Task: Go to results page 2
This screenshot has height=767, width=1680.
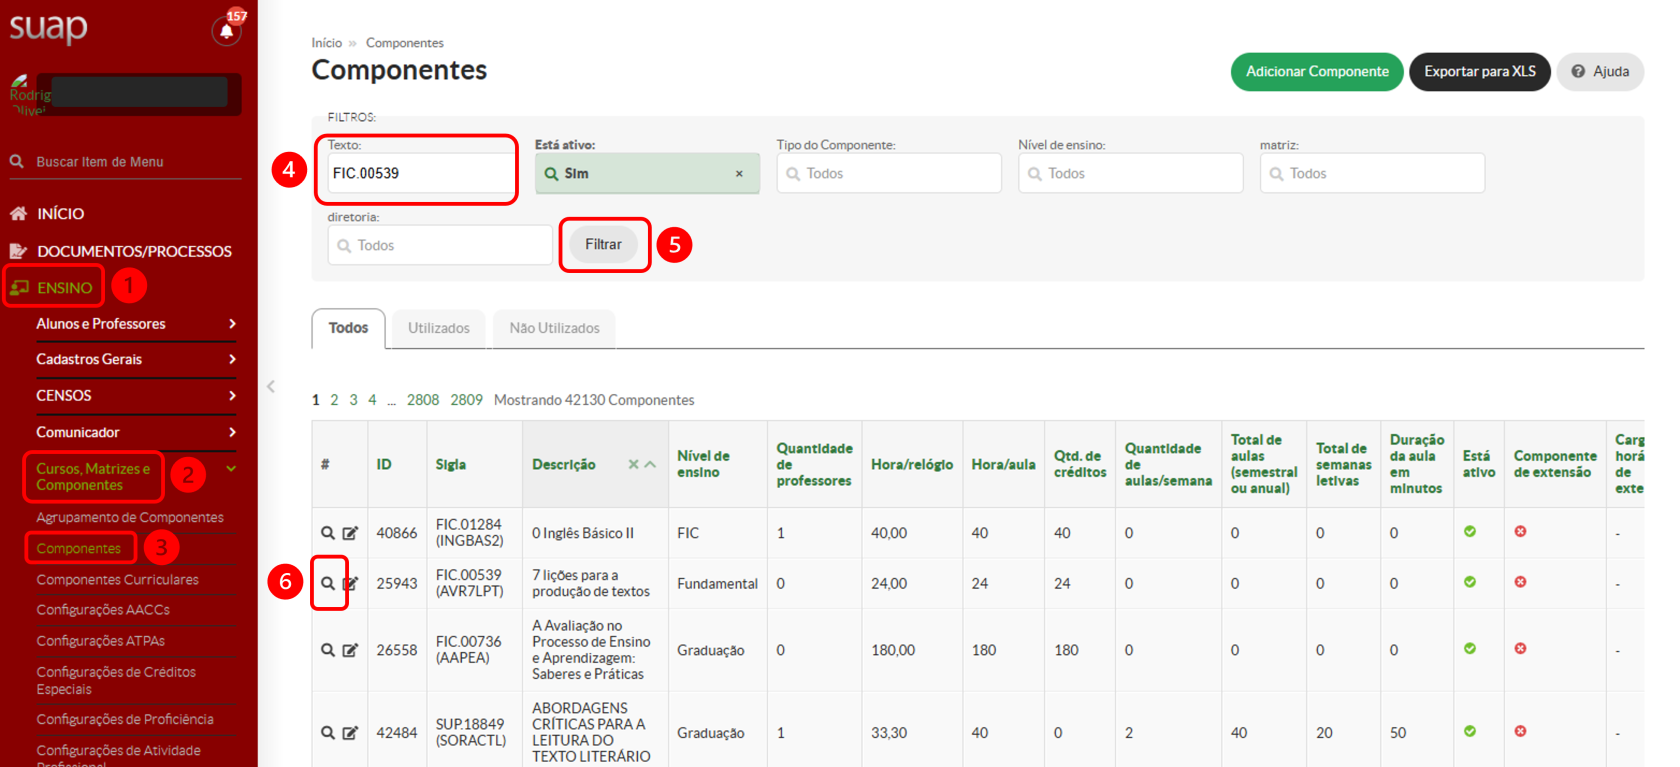Action: (x=334, y=400)
